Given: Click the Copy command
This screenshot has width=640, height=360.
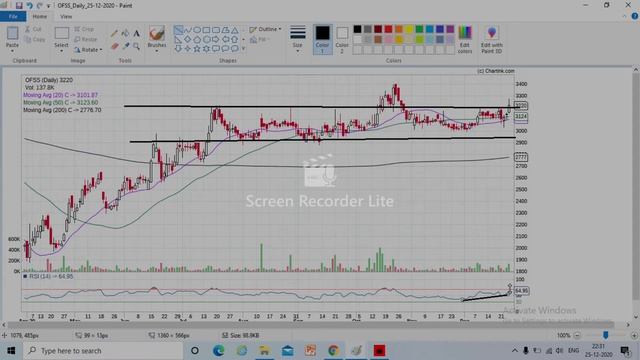Looking at the screenshot, I should (x=35, y=40).
